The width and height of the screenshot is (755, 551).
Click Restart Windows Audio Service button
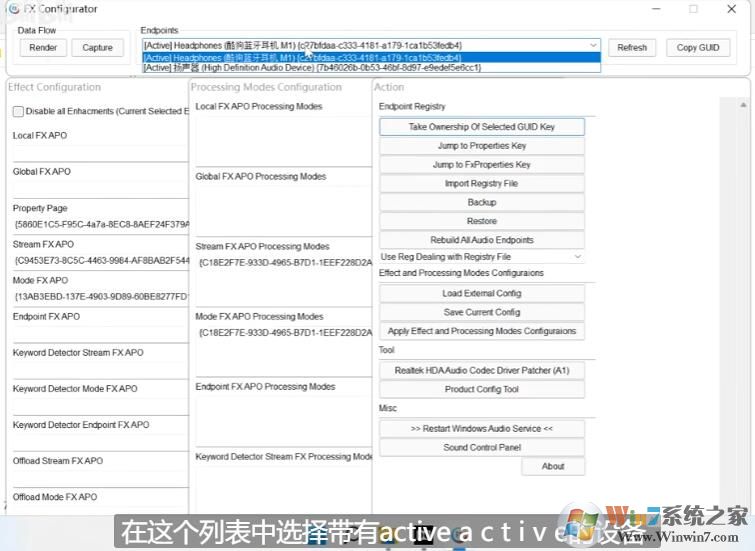[x=482, y=429]
